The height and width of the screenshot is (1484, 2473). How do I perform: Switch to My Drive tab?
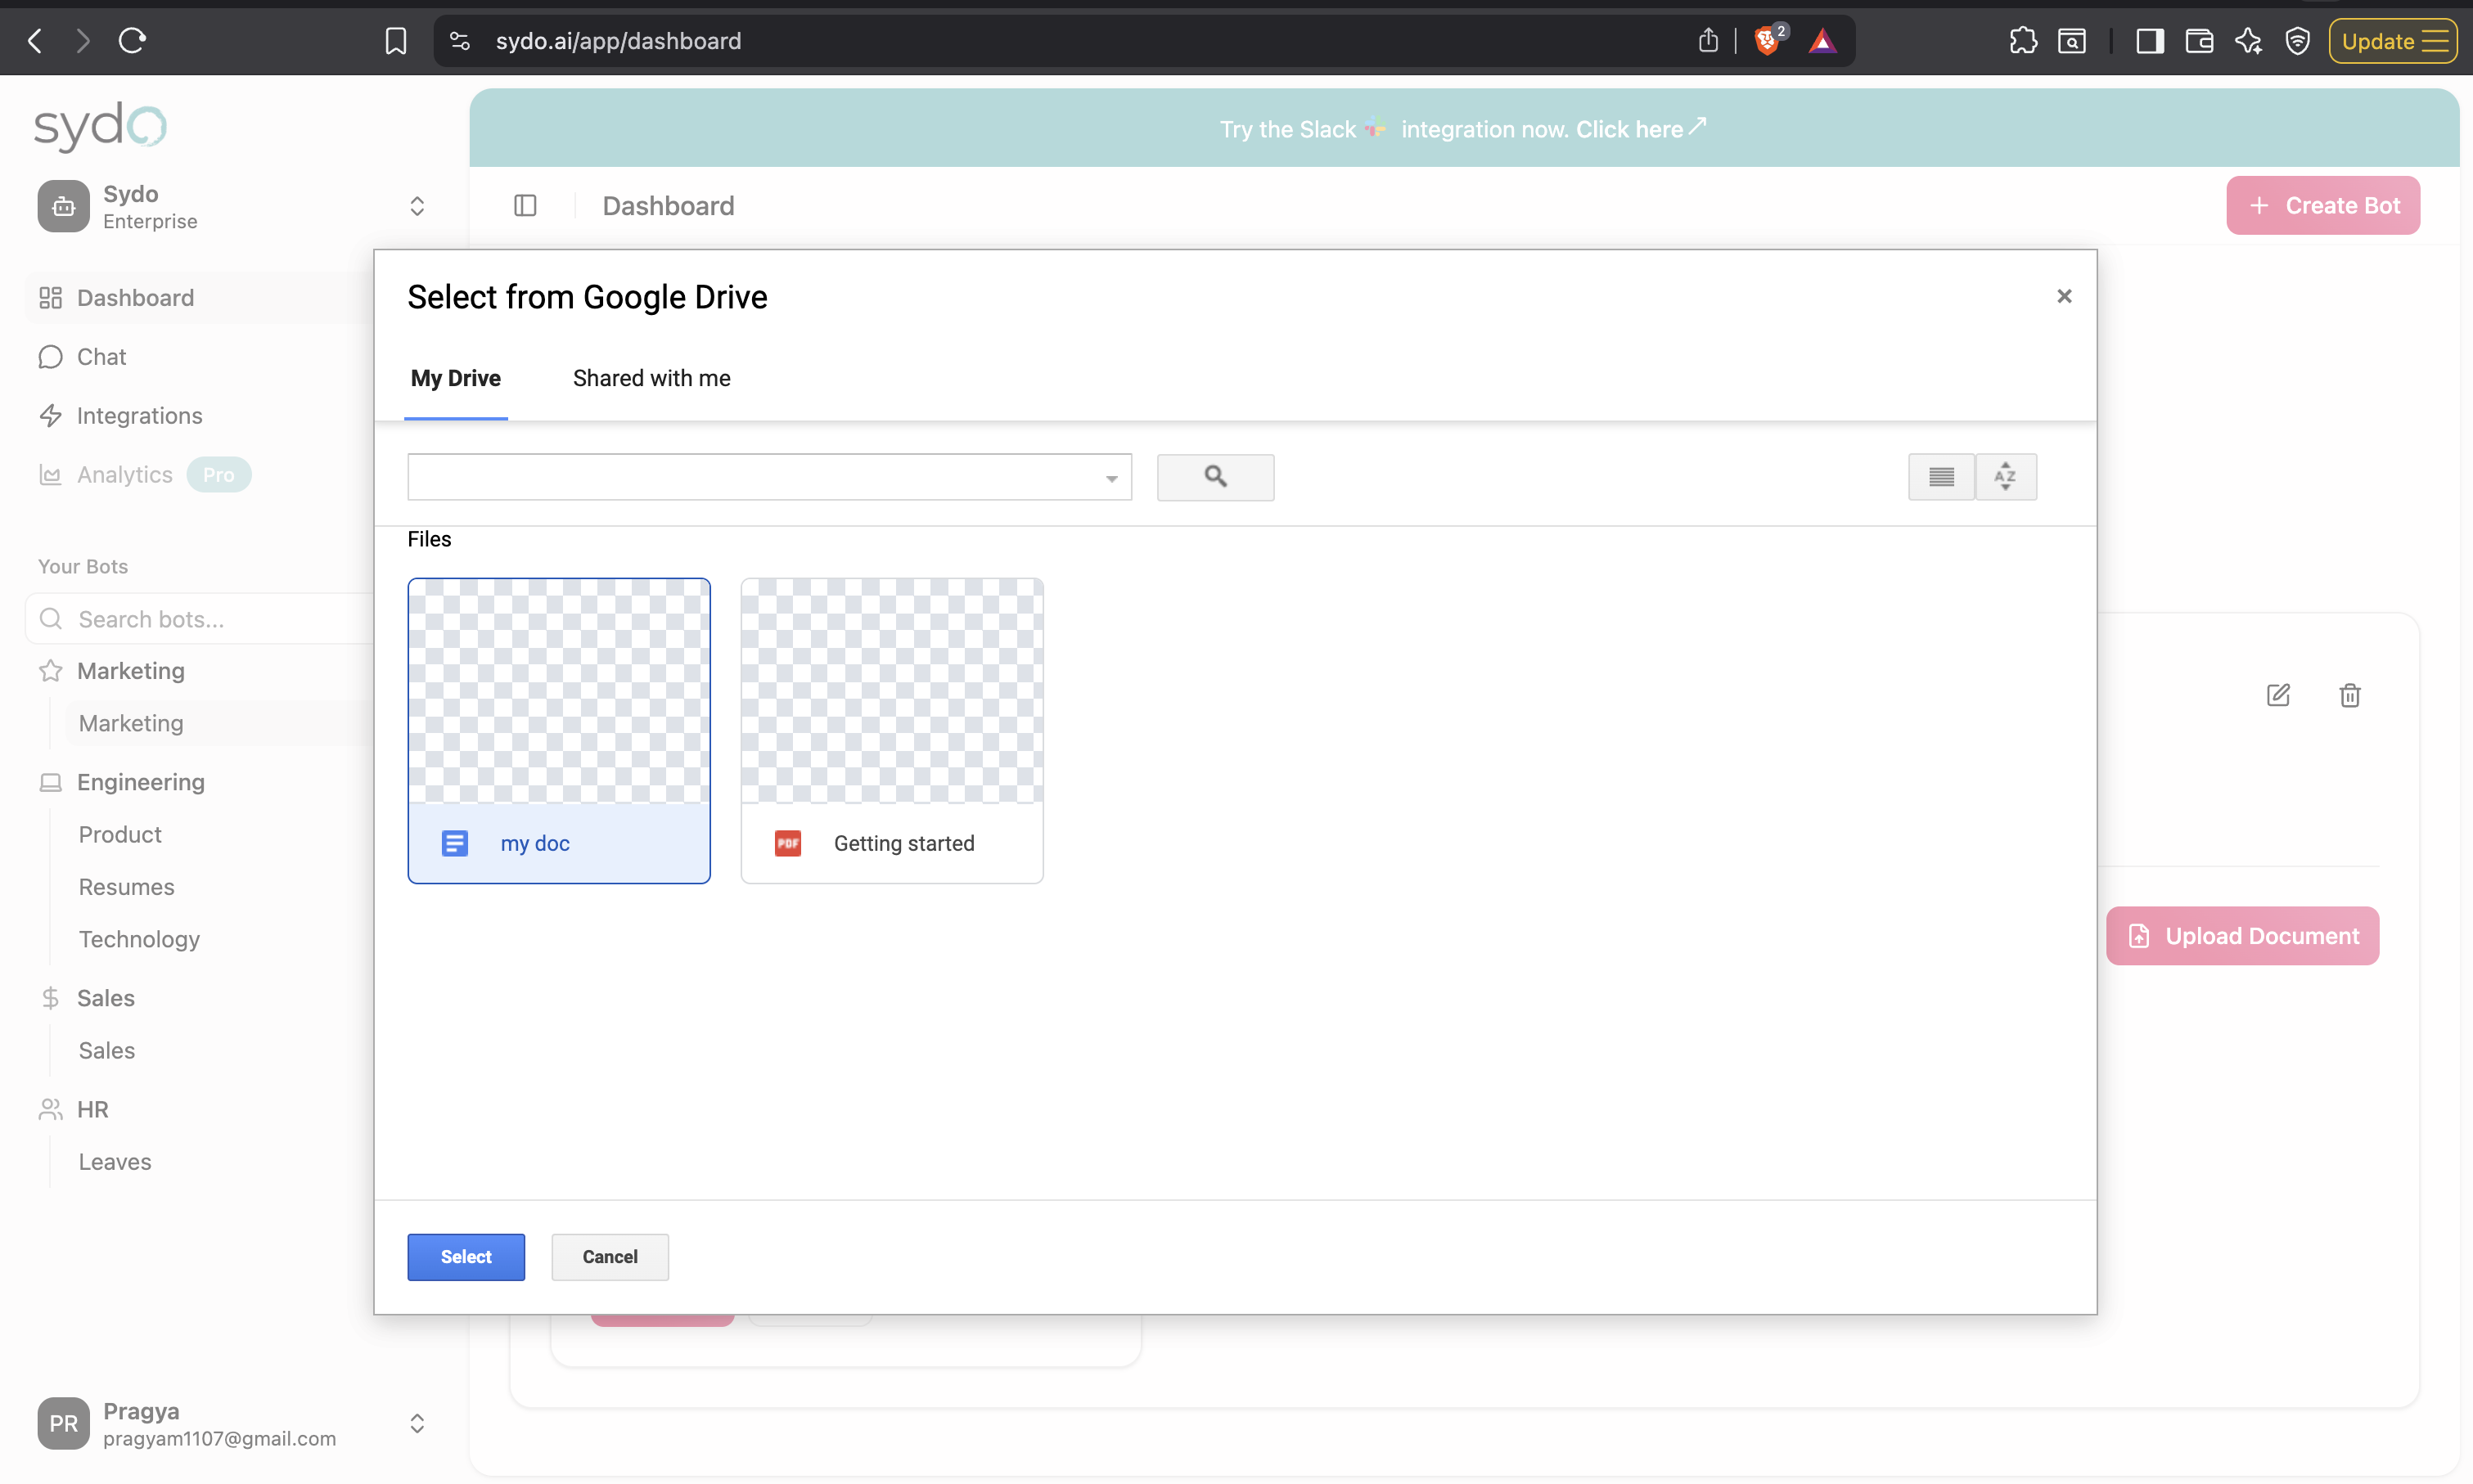click(x=456, y=378)
